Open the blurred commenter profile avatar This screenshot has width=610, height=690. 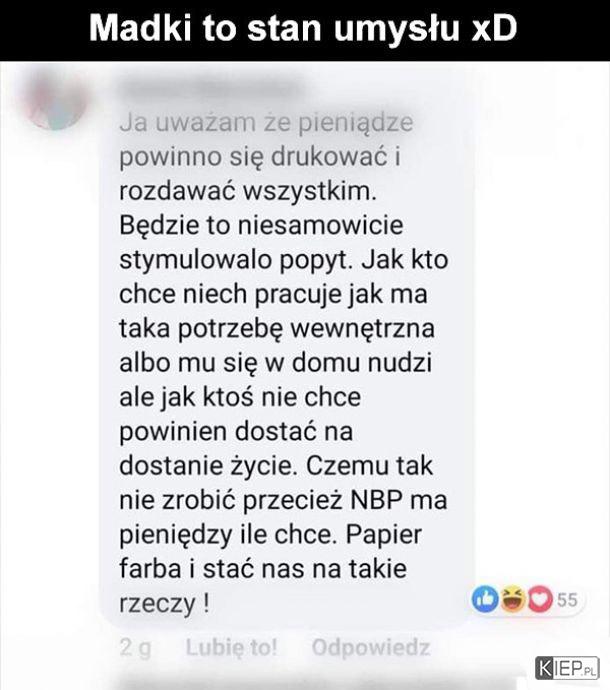[x=56, y=100]
